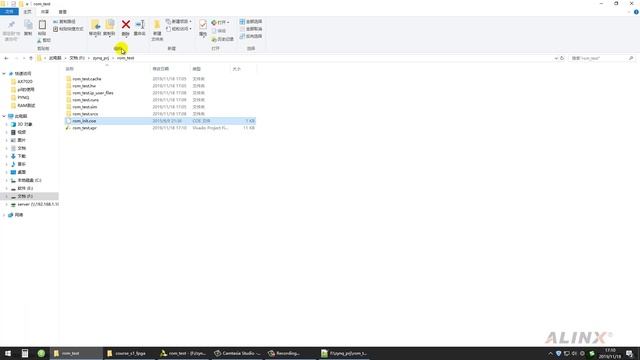Viewport: 640px width, 360px height.
Task: Expand the Local Disk (C:) node
Action: click(x=7, y=180)
